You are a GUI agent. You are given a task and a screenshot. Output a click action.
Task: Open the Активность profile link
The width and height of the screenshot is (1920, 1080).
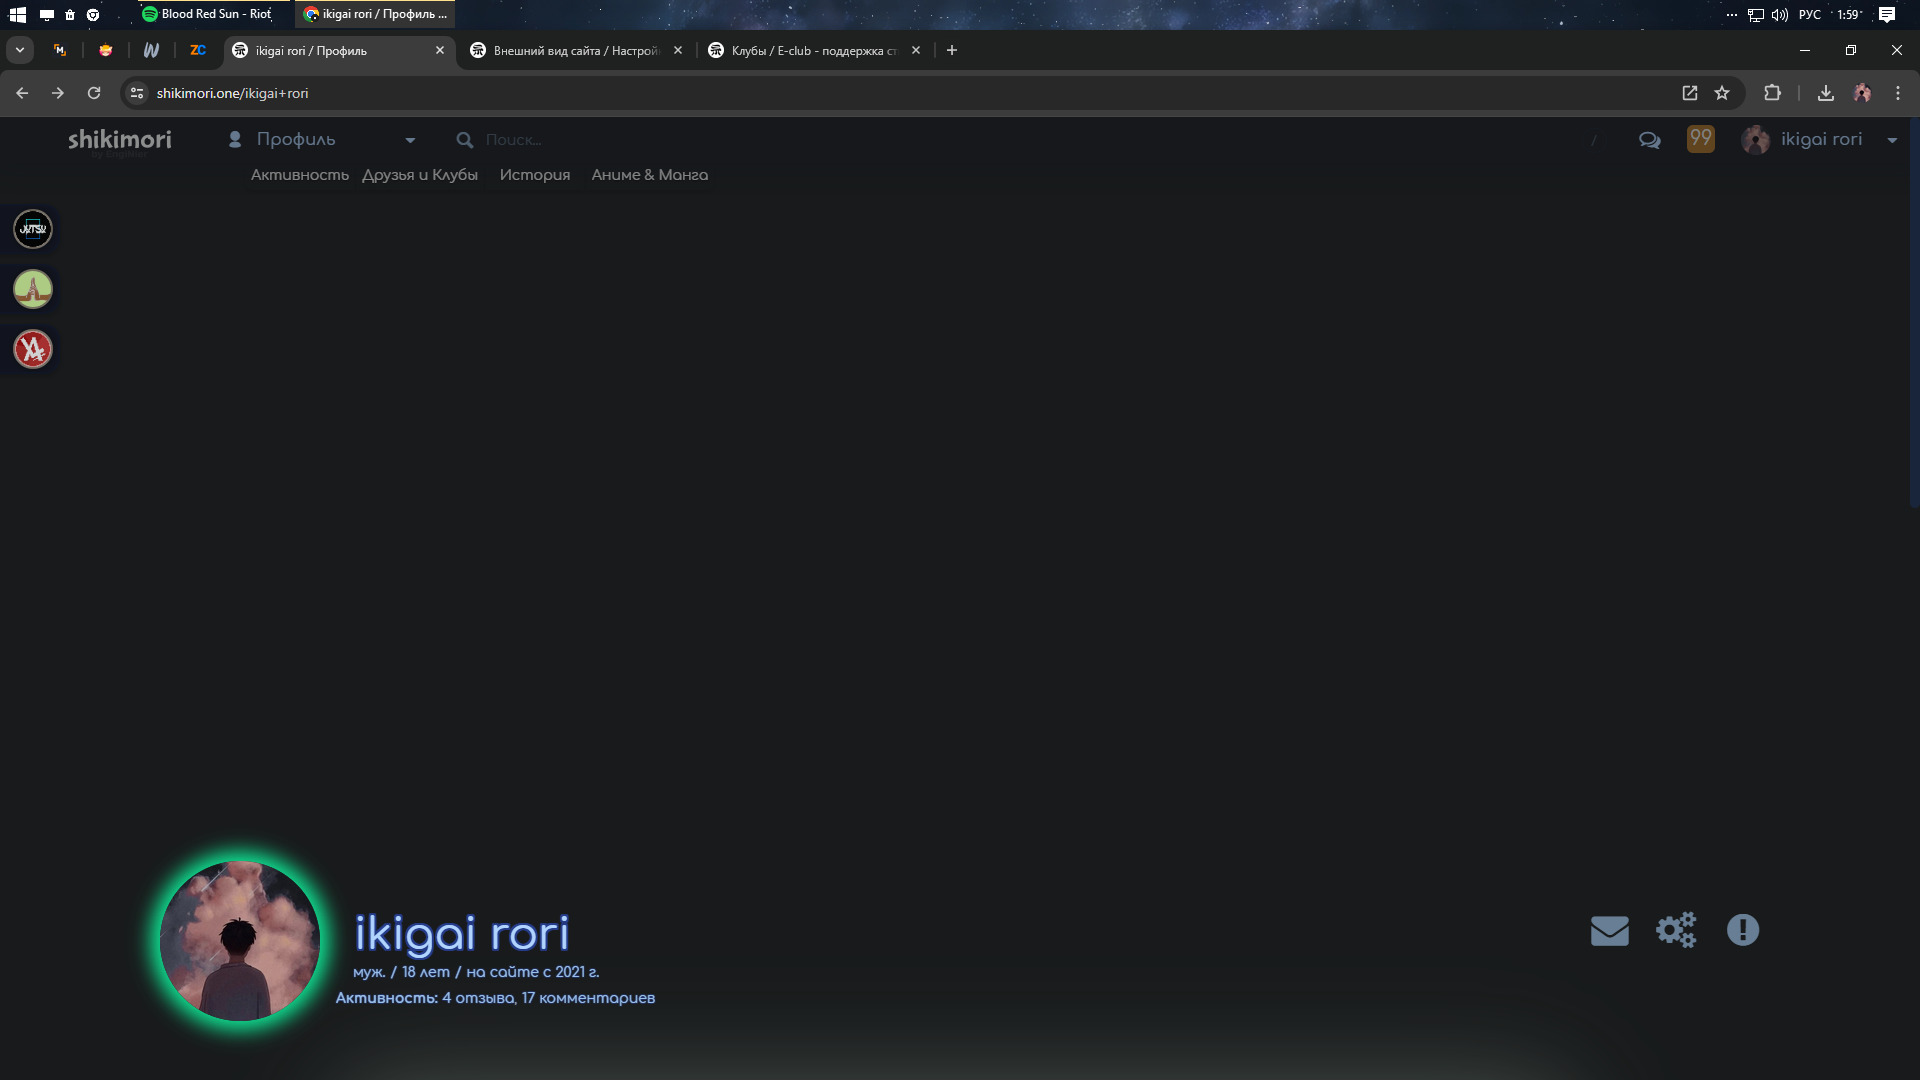tap(299, 175)
